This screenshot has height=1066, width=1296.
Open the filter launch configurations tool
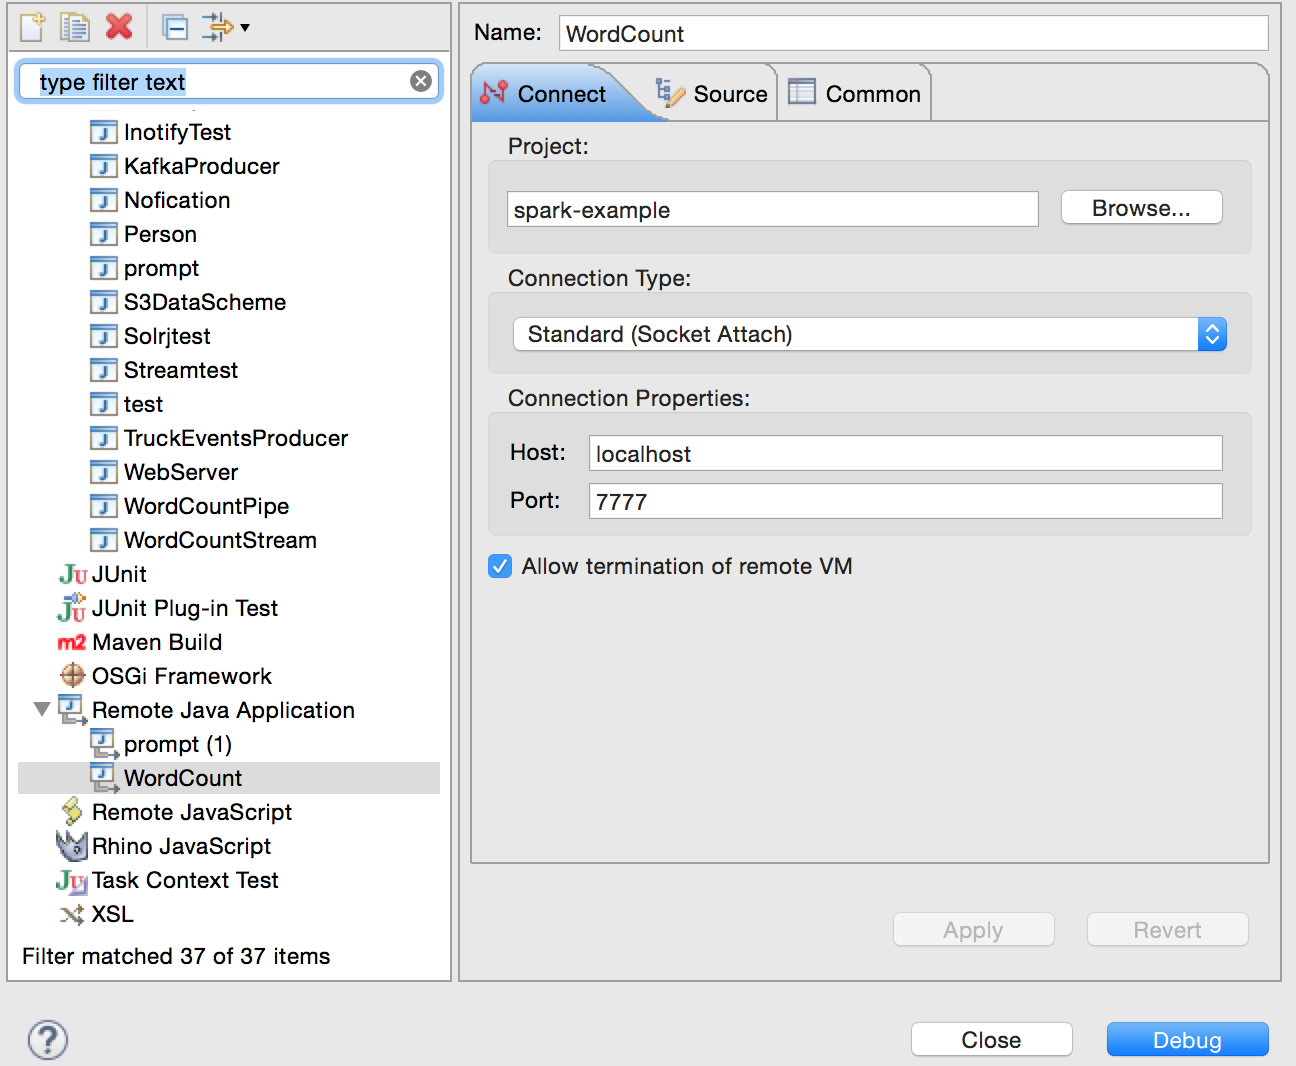coord(220,27)
